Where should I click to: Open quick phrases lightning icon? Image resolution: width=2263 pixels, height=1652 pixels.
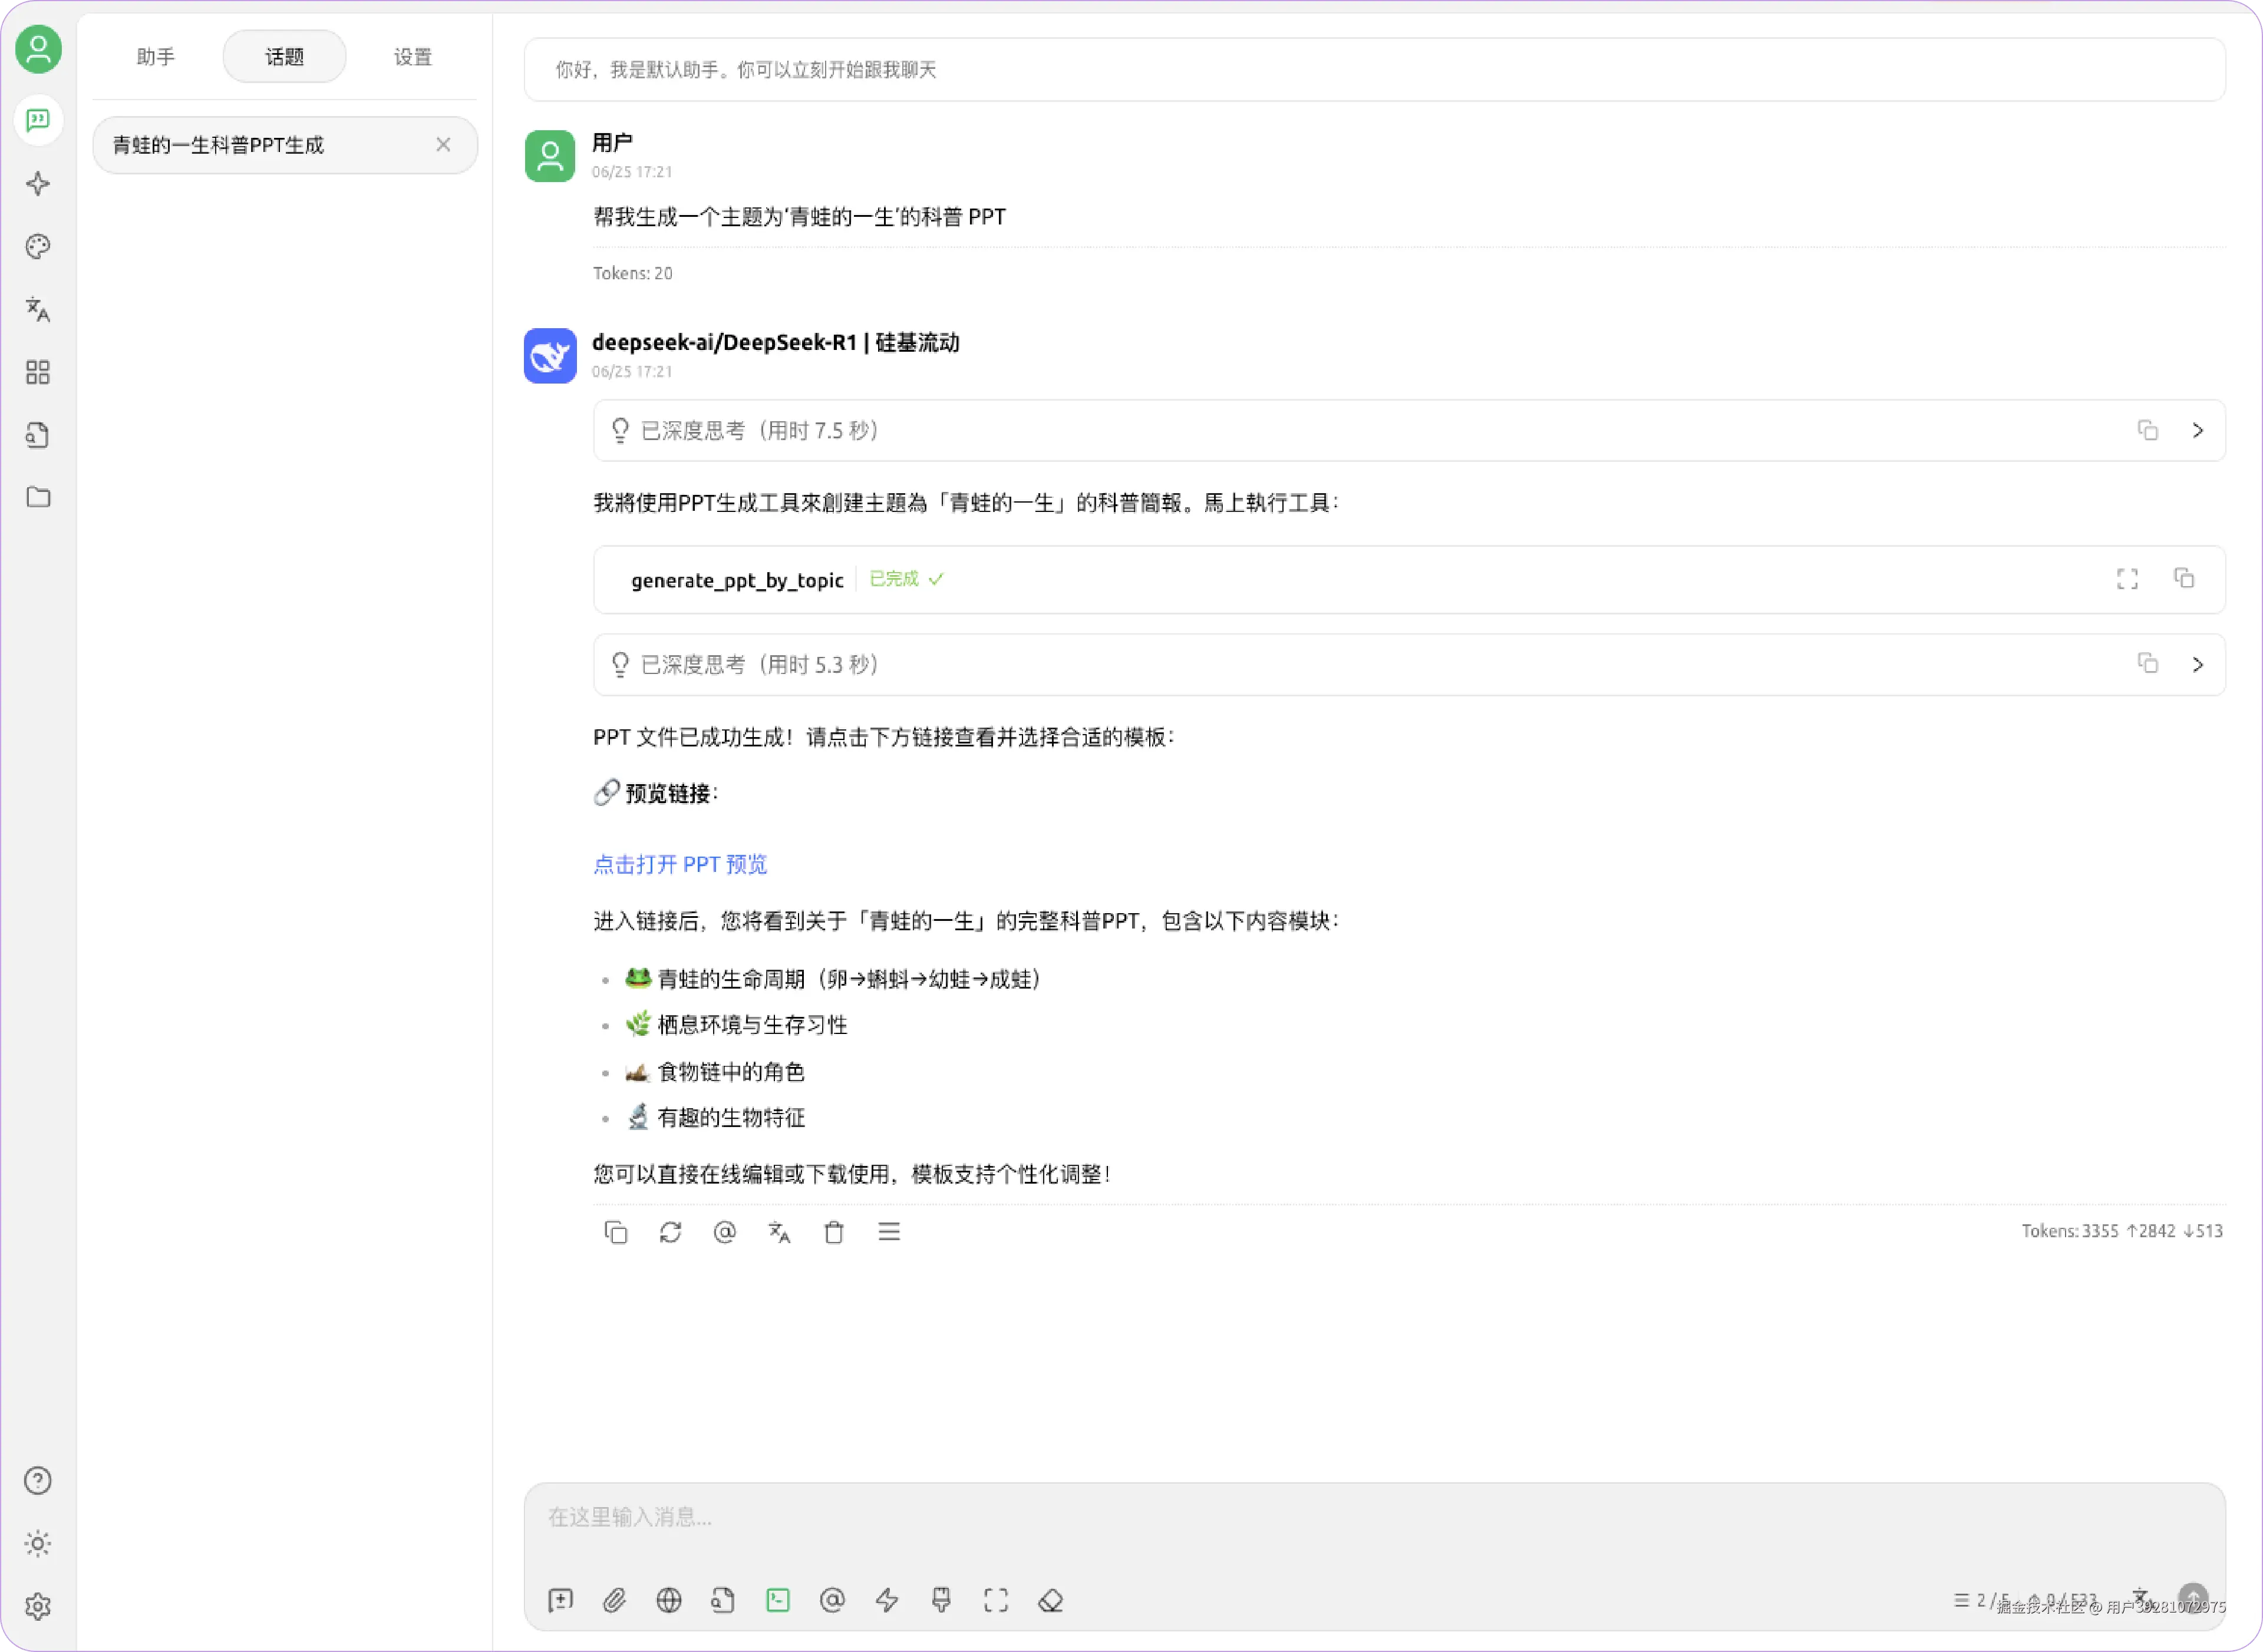click(x=886, y=1601)
